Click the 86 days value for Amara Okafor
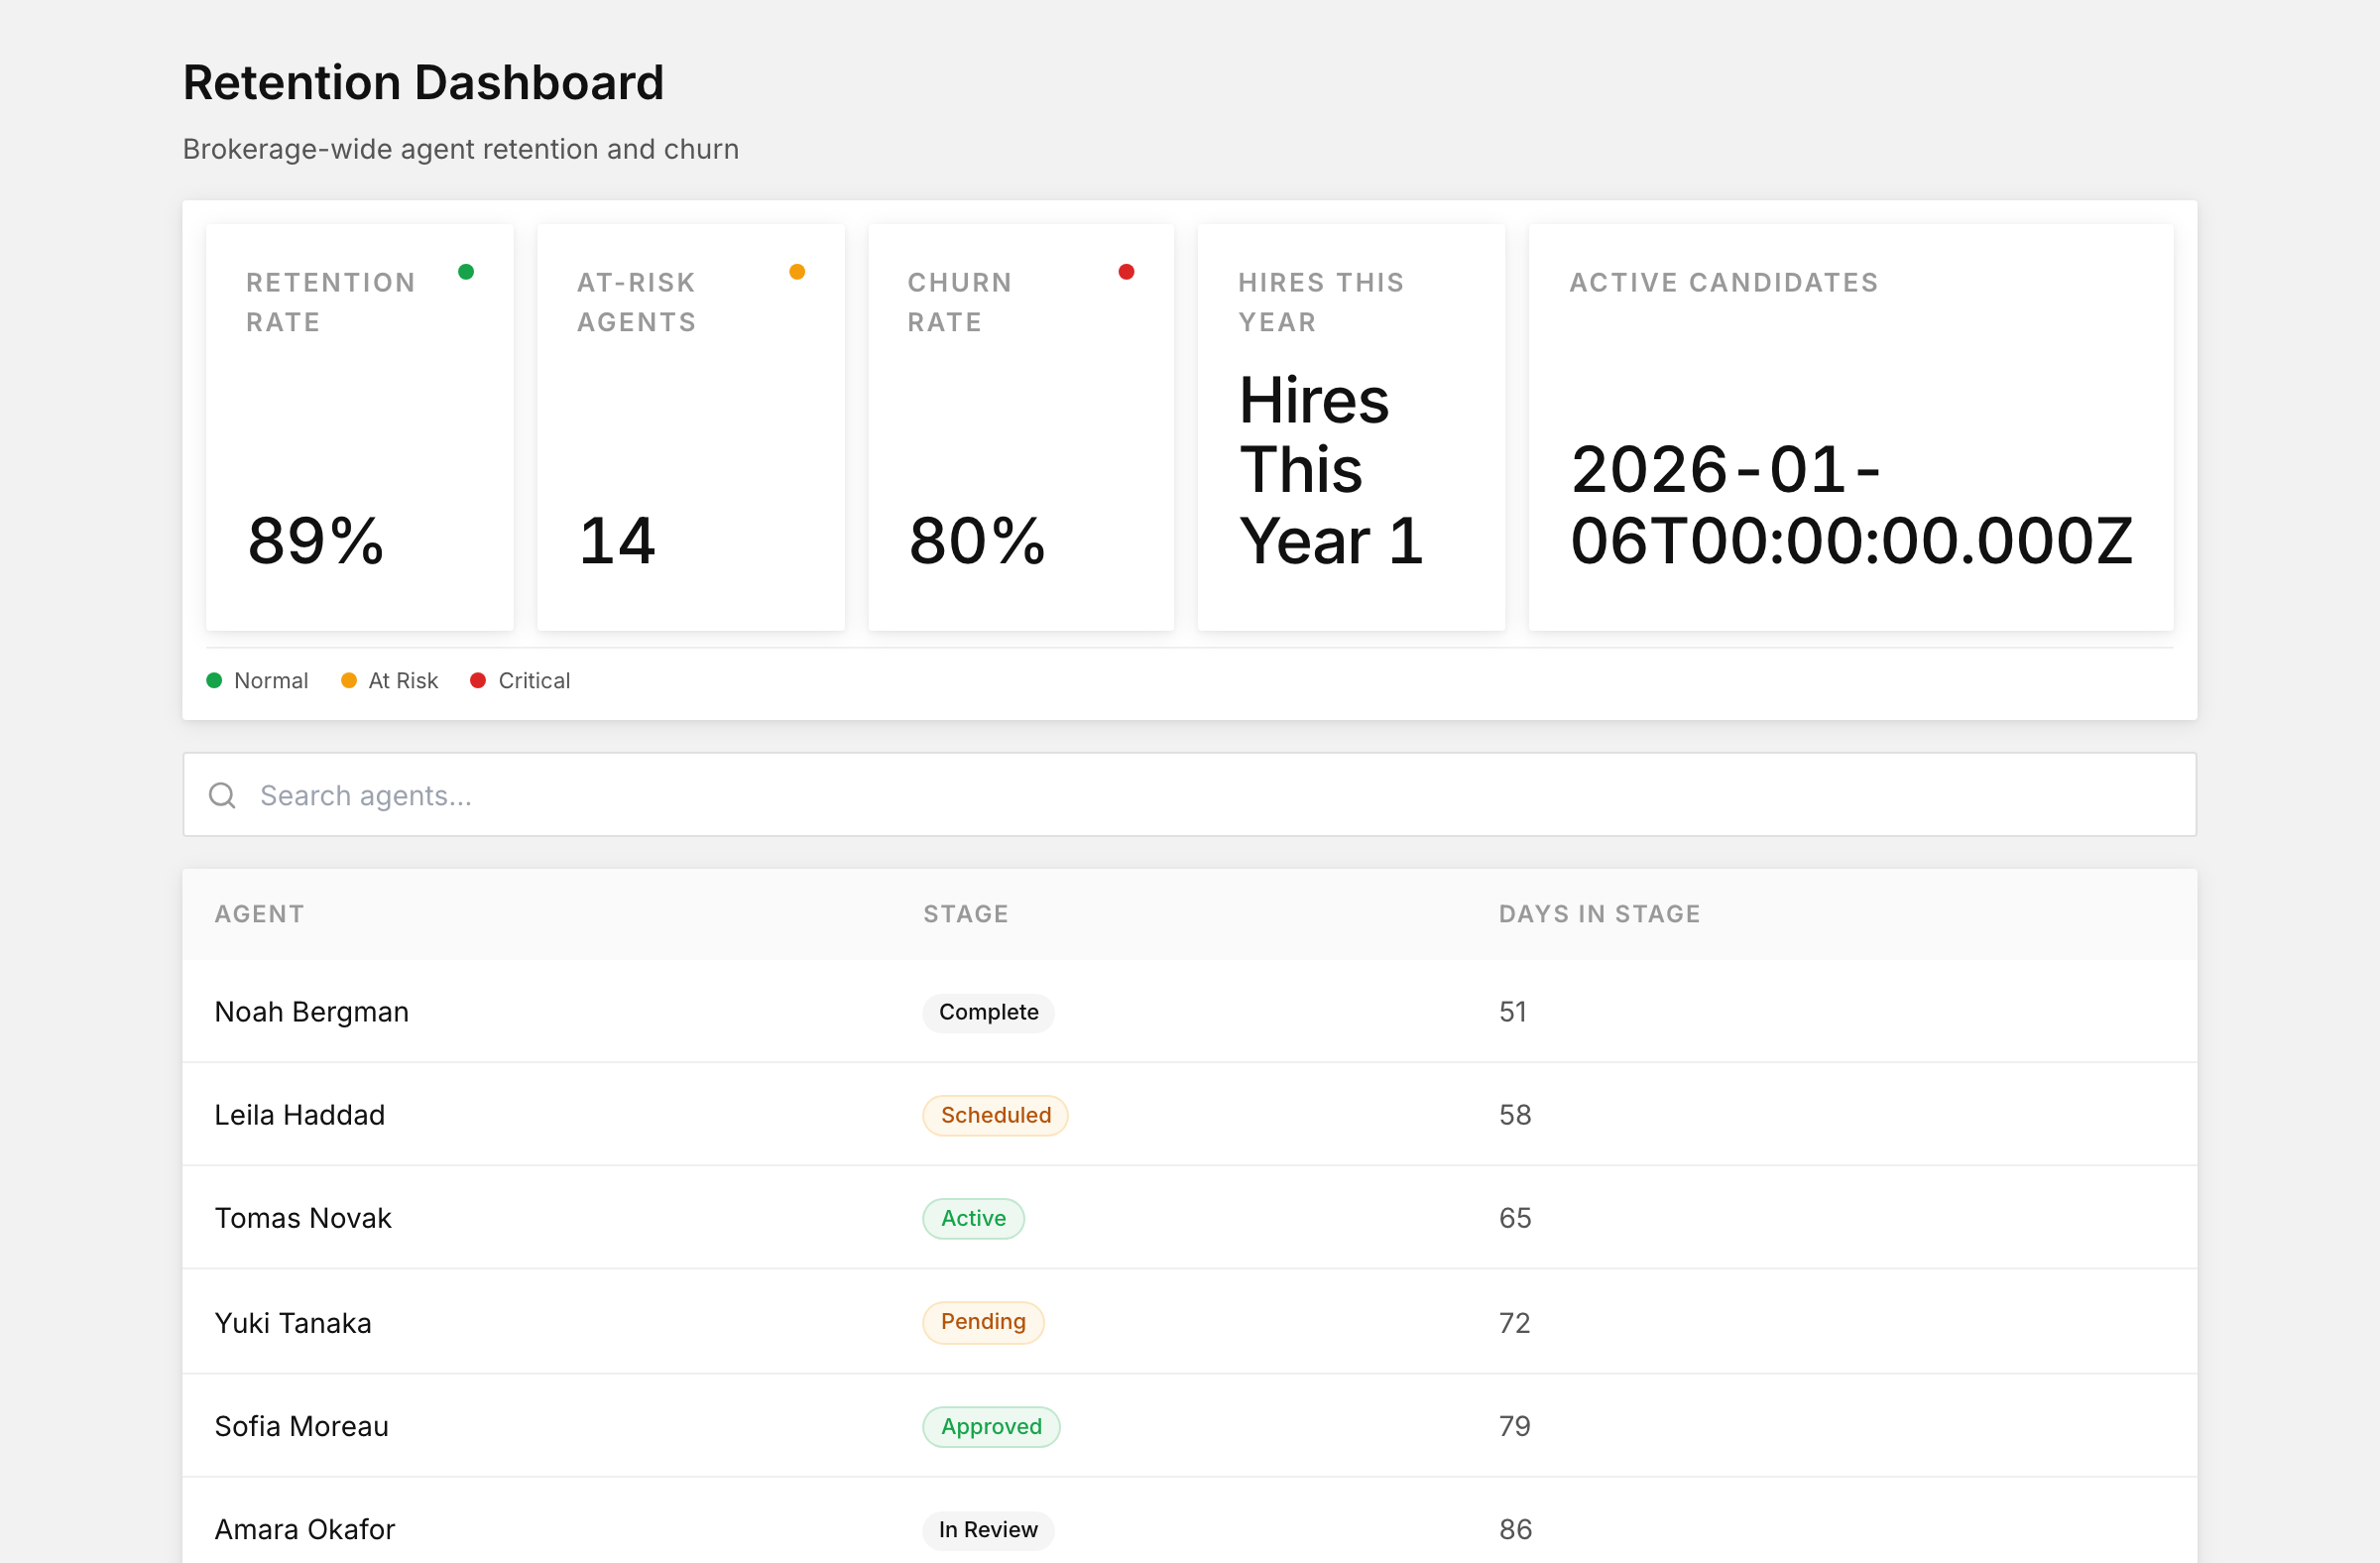 [1516, 1529]
